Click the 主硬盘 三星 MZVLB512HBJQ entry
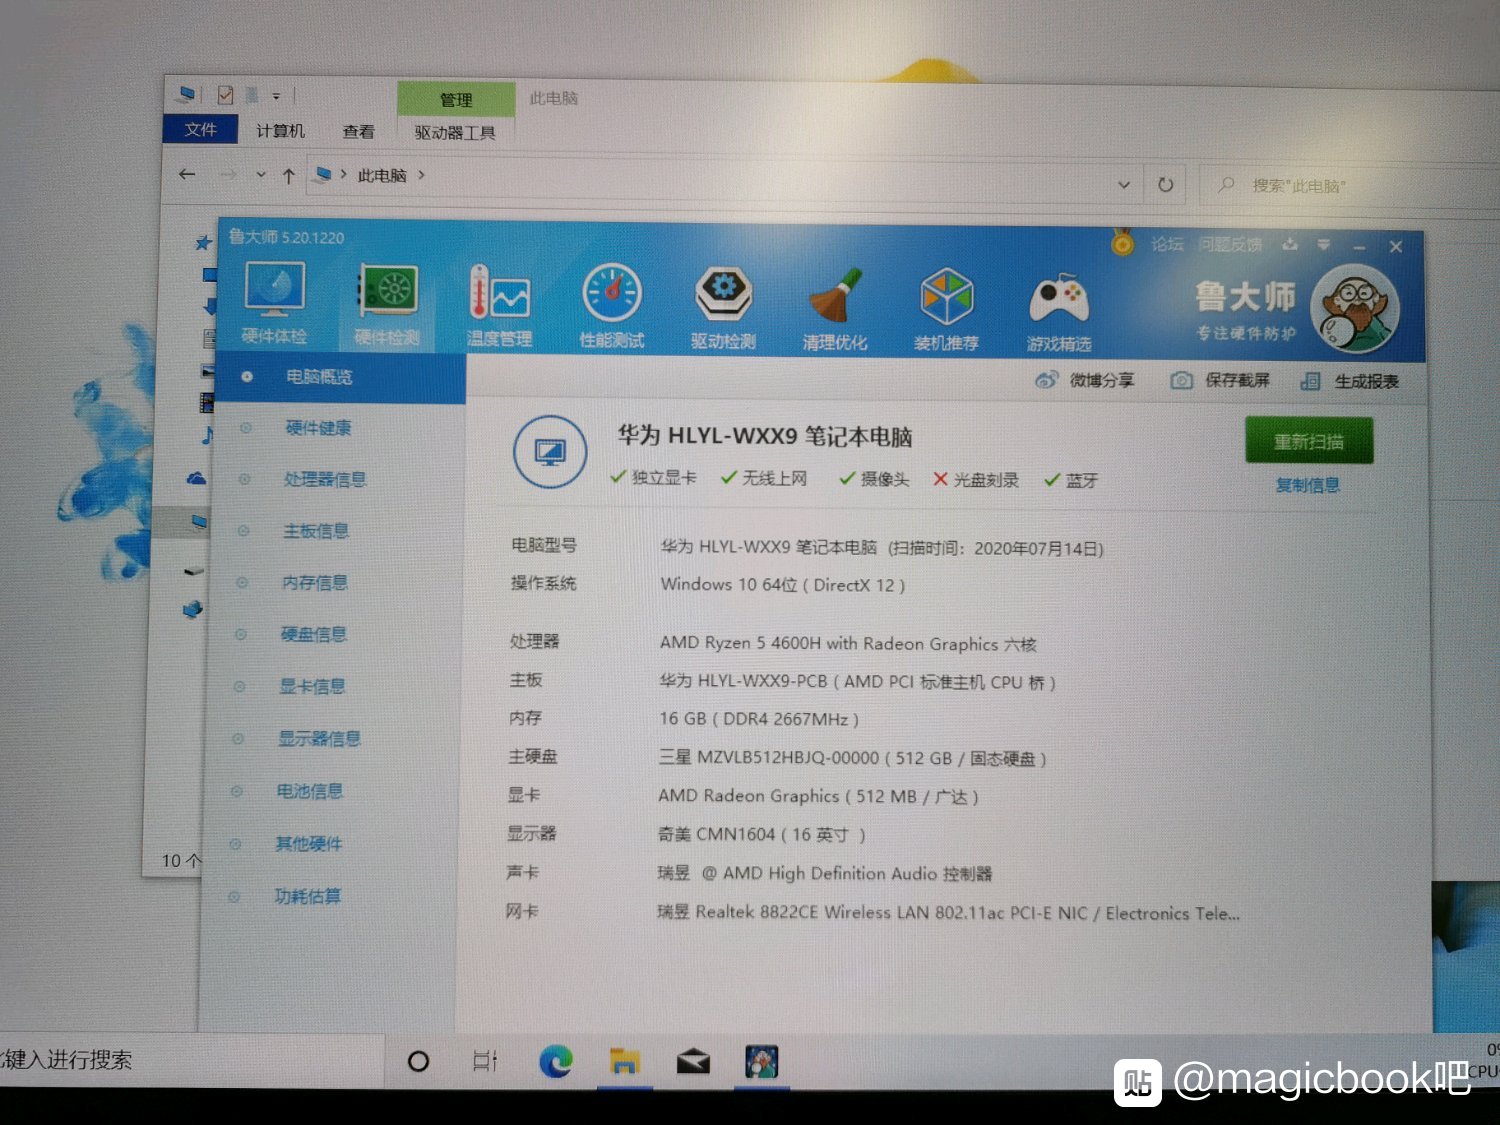Image resolution: width=1500 pixels, height=1125 pixels. [x=852, y=758]
